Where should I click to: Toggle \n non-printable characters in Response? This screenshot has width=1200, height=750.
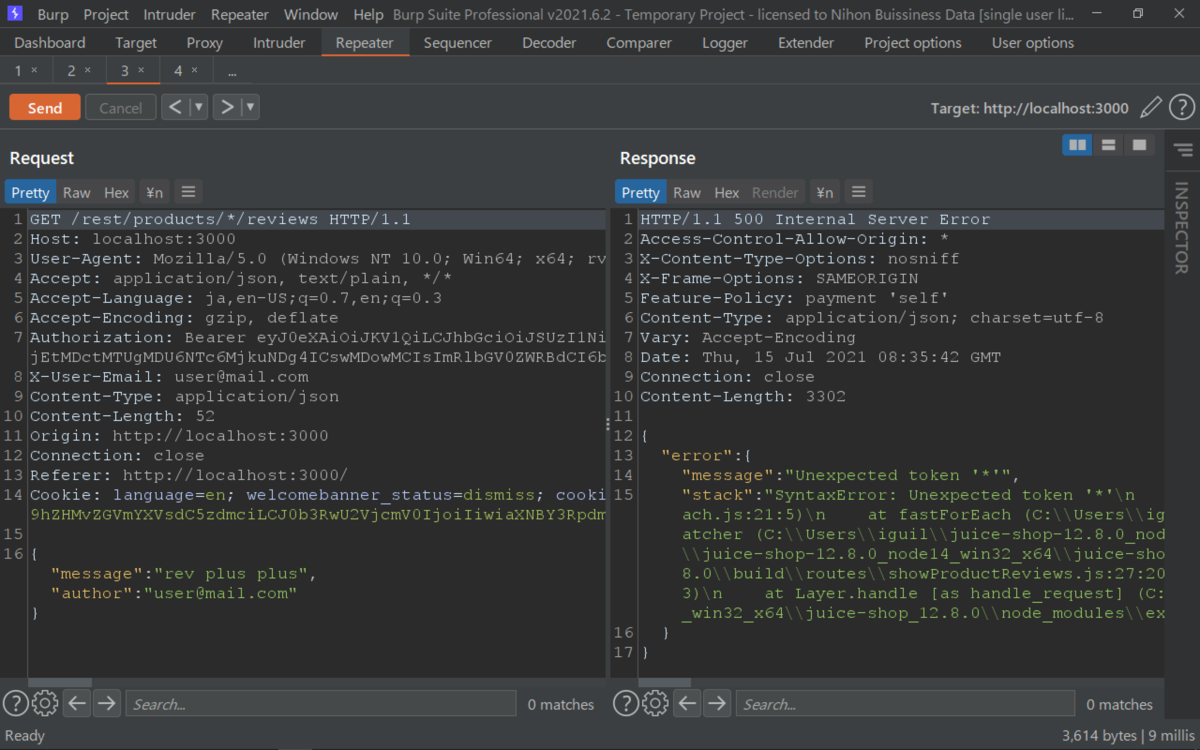pos(824,192)
